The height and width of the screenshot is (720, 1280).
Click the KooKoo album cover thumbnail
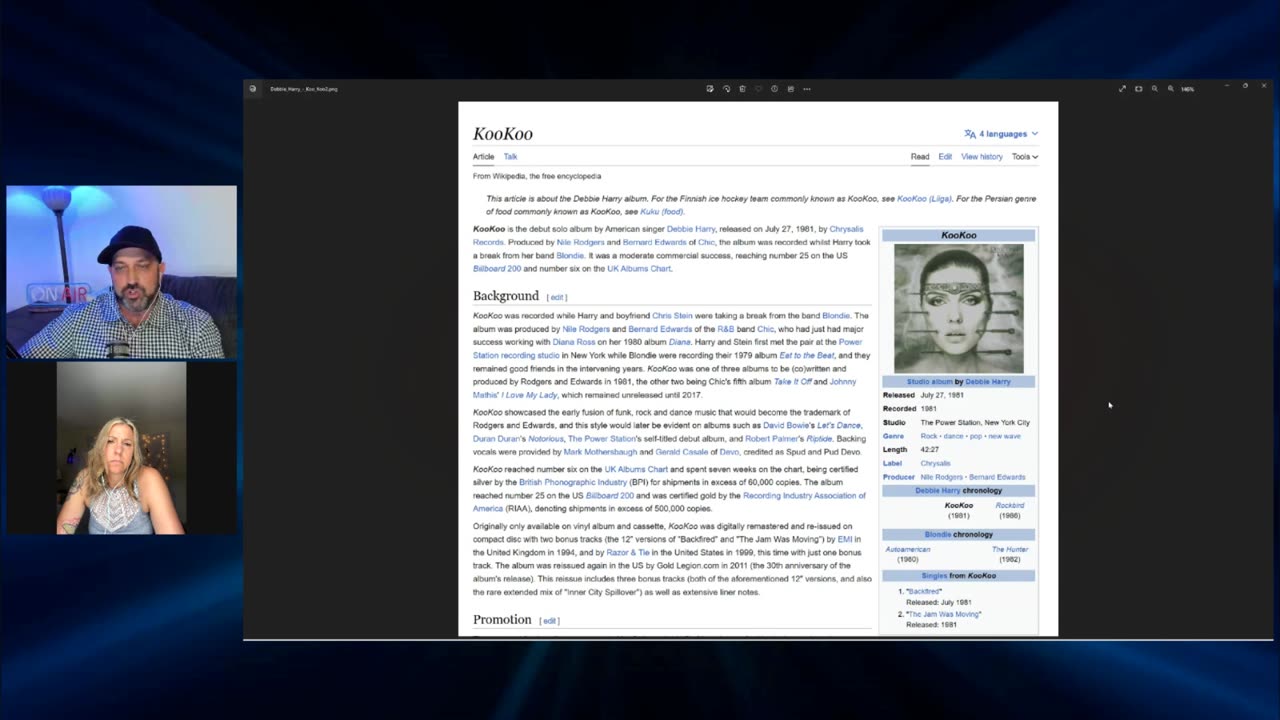(958, 308)
